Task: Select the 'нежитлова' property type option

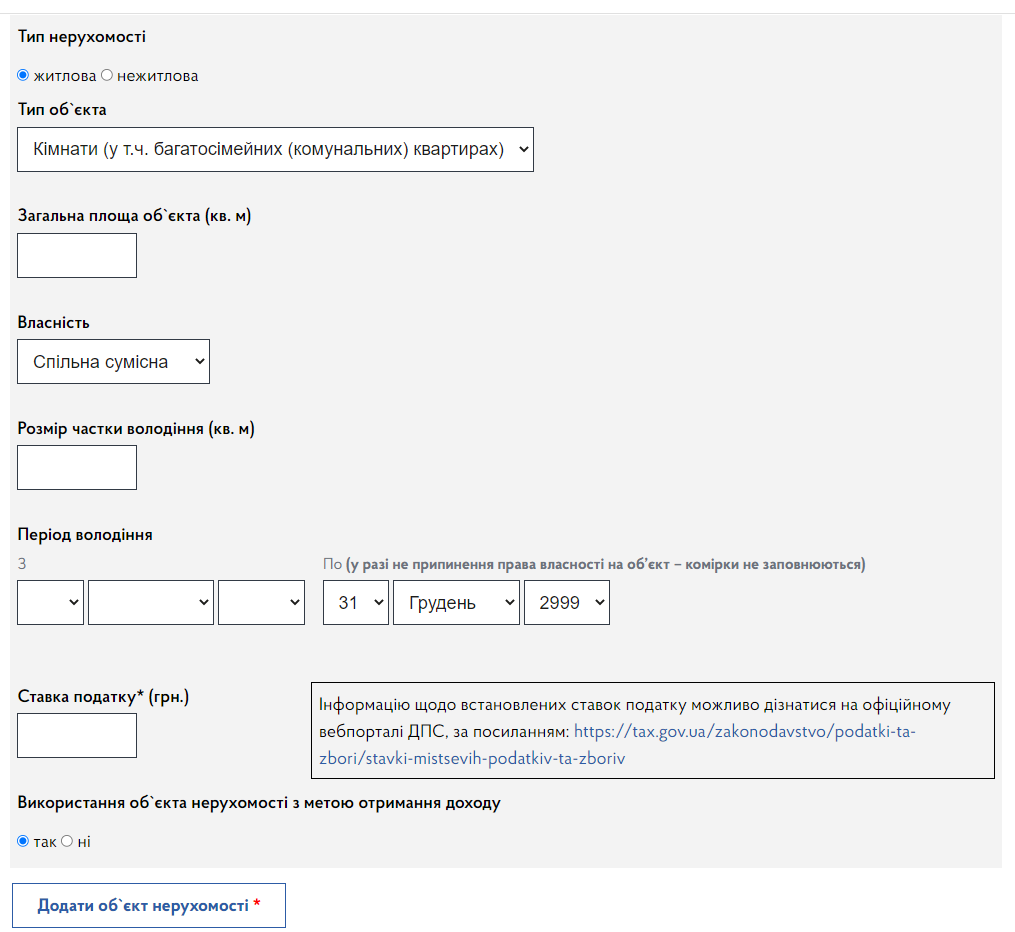Action: tap(107, 75)
